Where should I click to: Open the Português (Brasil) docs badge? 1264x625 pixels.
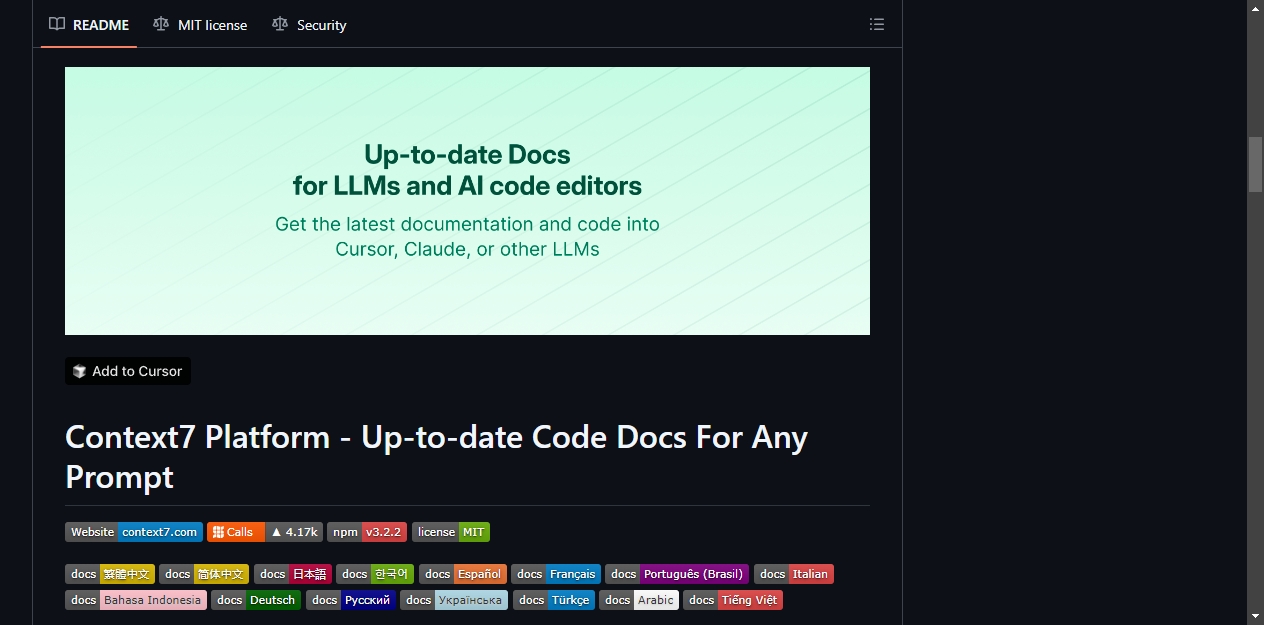click(677, 574)
